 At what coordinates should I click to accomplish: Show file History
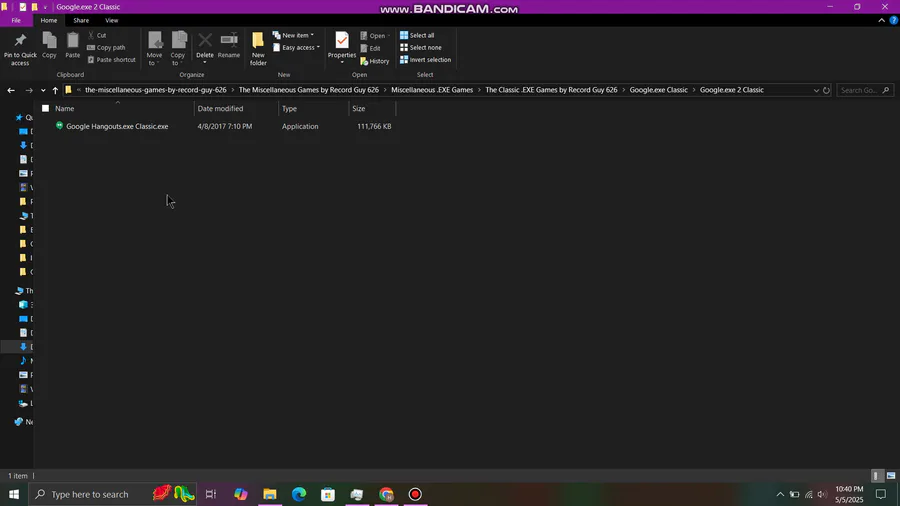coord(375,61)
